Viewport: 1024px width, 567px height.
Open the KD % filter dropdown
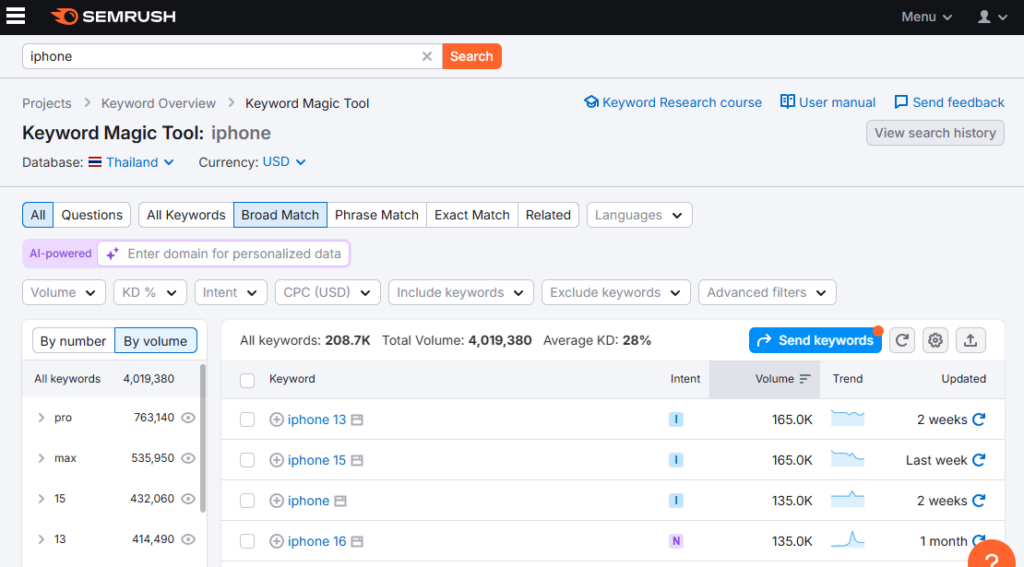[150, 292]
